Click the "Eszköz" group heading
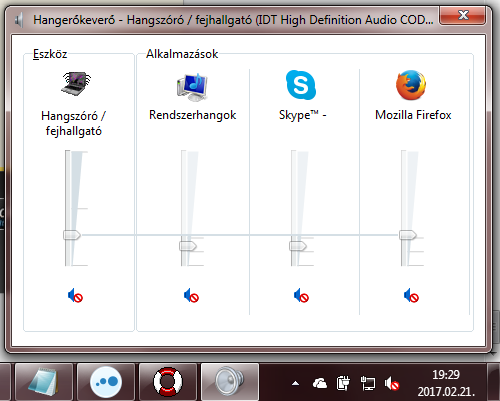500x401 pixels. (x=50, y=54)
